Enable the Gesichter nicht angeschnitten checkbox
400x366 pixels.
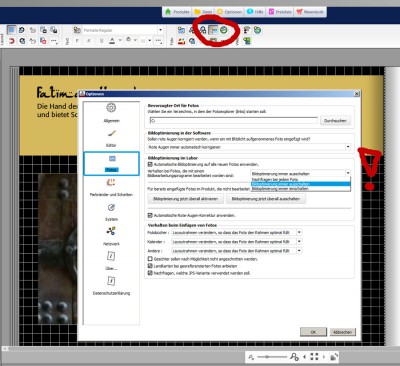tap(150, 259)
